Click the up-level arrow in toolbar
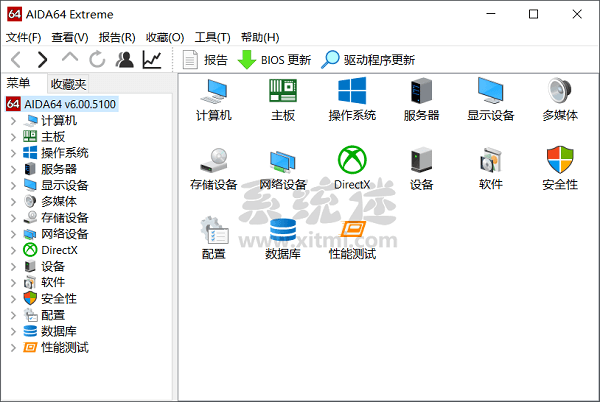The image size is (600, 402). [70, 58]
